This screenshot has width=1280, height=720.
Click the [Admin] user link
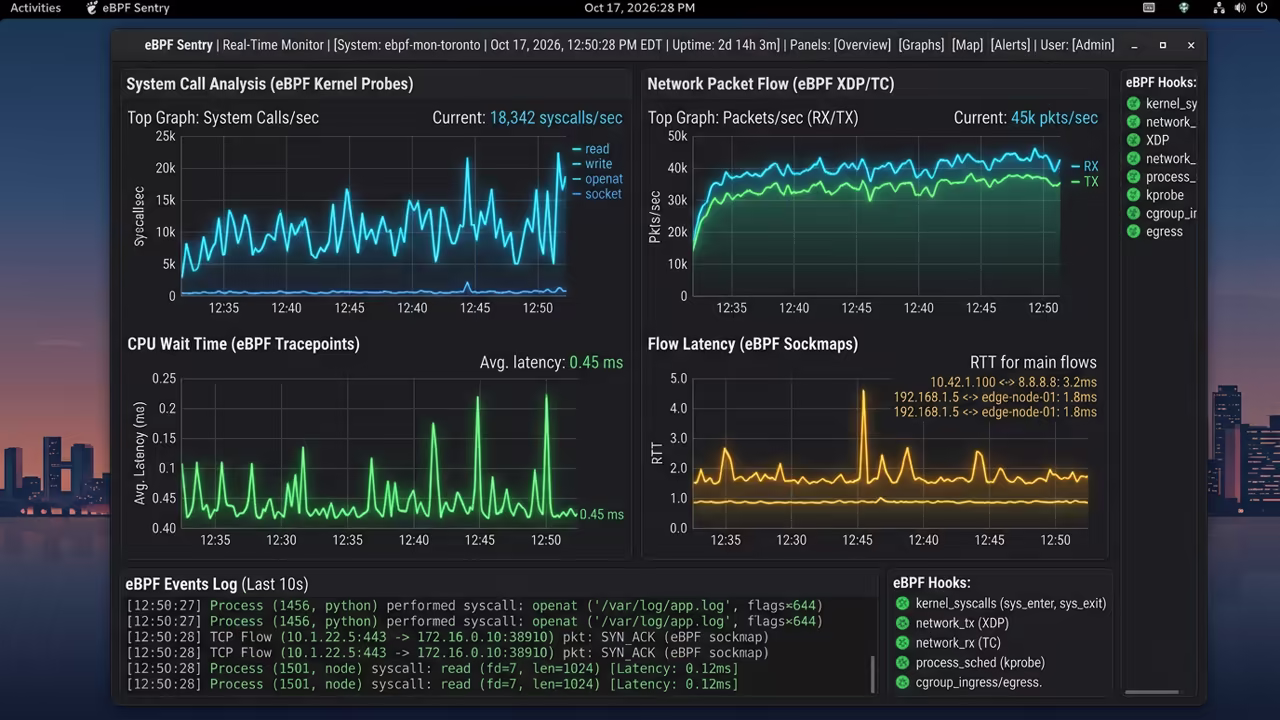pyautogui.click(x=1093, y=45)
